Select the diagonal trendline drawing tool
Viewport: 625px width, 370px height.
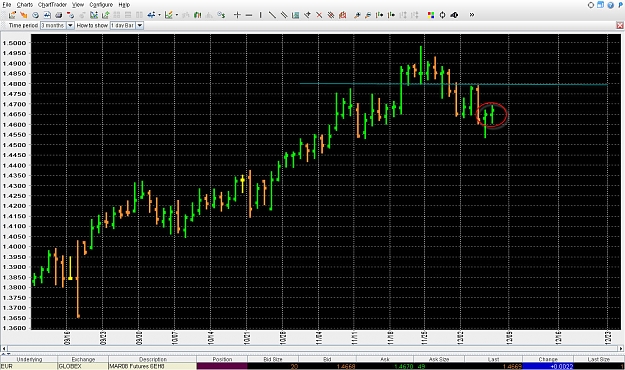point(272,15)
